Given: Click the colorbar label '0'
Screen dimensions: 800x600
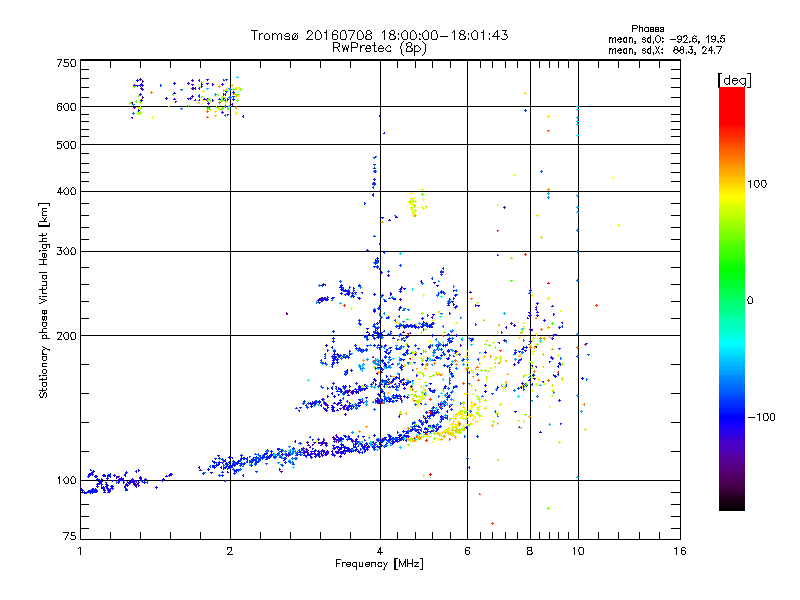Looking at the screenshot, I should tap(749, 301).
